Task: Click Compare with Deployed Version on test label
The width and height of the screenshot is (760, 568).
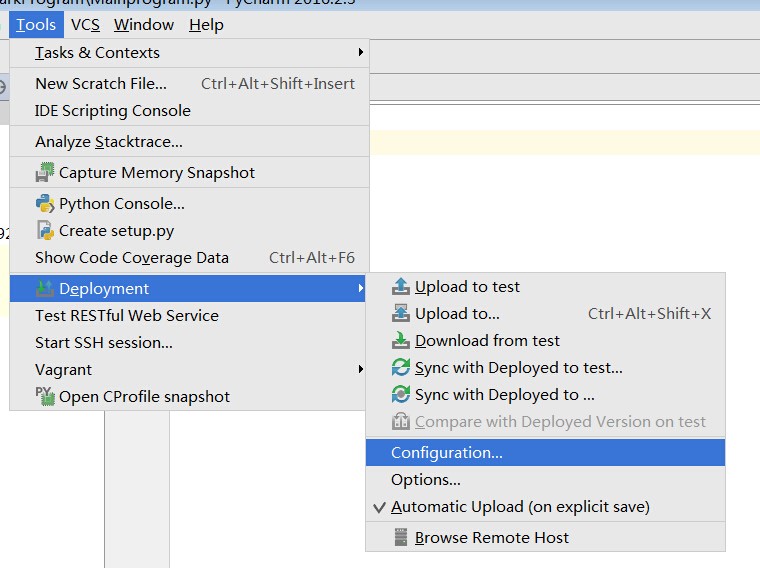Action: (560, 422)
